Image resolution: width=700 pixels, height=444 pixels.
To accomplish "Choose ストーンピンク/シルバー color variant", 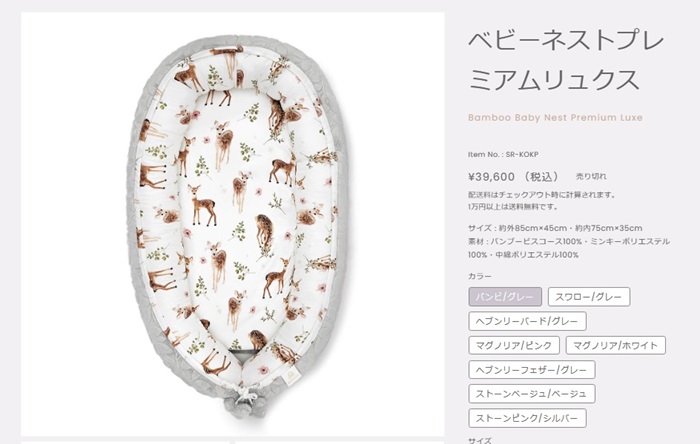I will click(x=527, y=419).
